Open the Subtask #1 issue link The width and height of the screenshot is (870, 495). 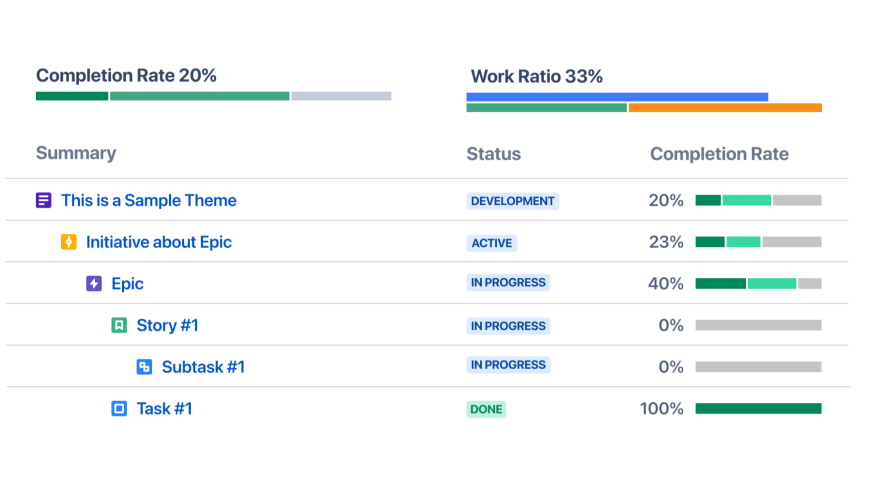[x=203, y=367]
